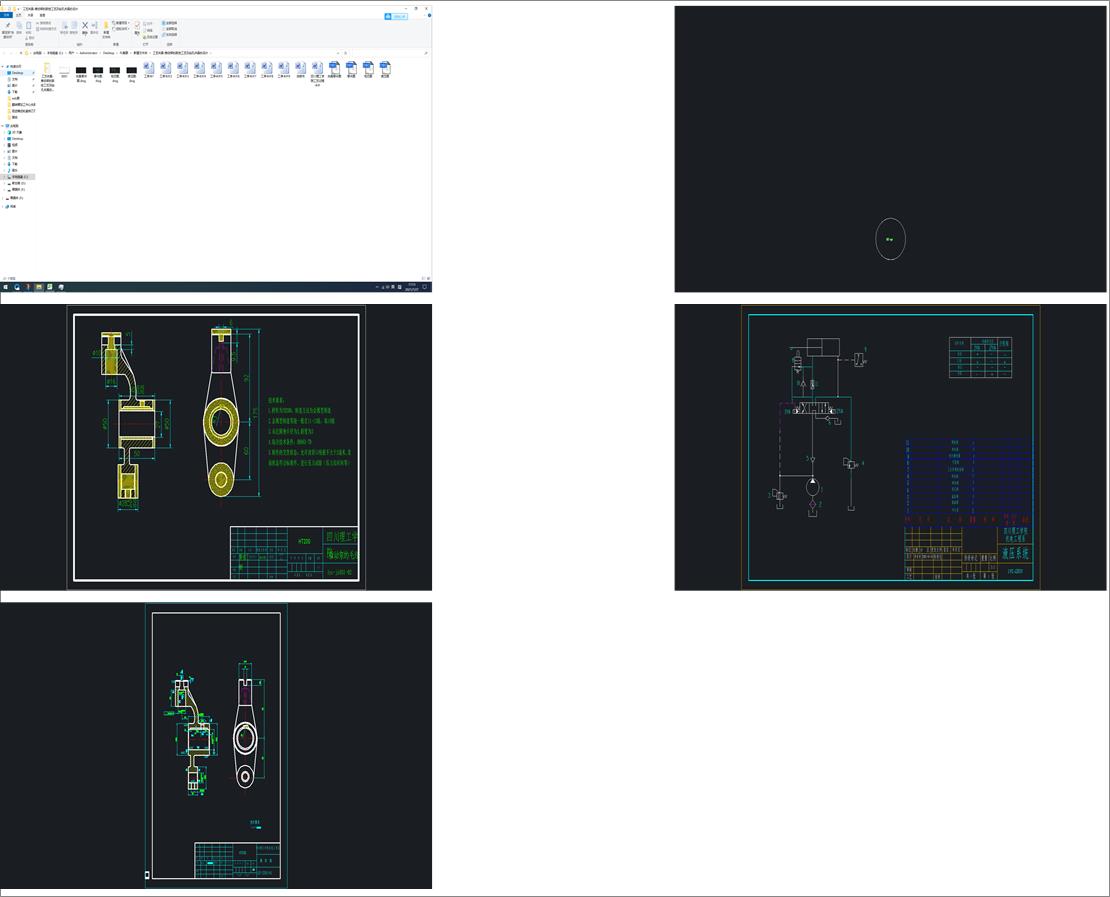Click Desktop in the address breadcrumb
Viewport: 1110px width, 897px height.
[x=108, y=53]
